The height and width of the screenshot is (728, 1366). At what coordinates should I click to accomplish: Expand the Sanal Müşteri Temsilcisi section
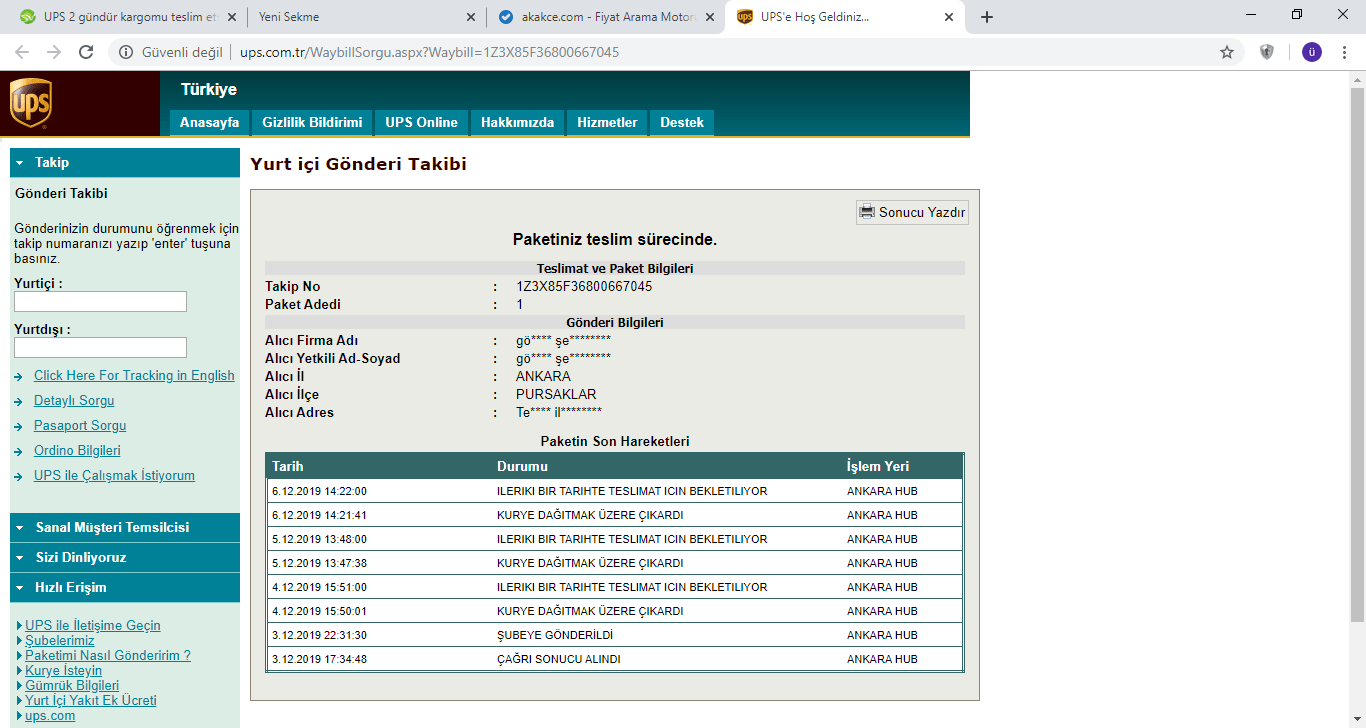pos(125,527)
